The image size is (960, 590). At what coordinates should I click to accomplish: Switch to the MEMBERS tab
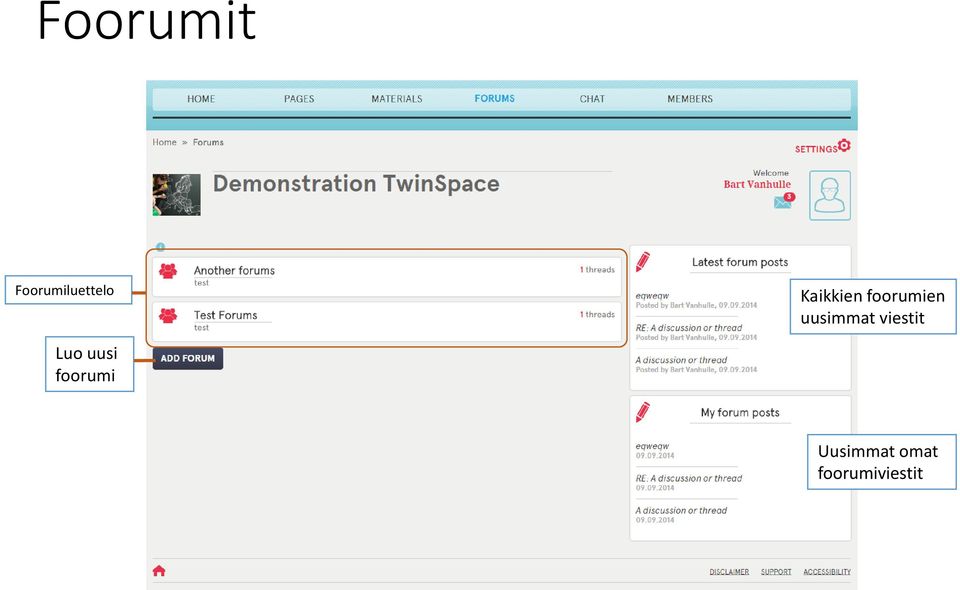click(x=690, y=99)
